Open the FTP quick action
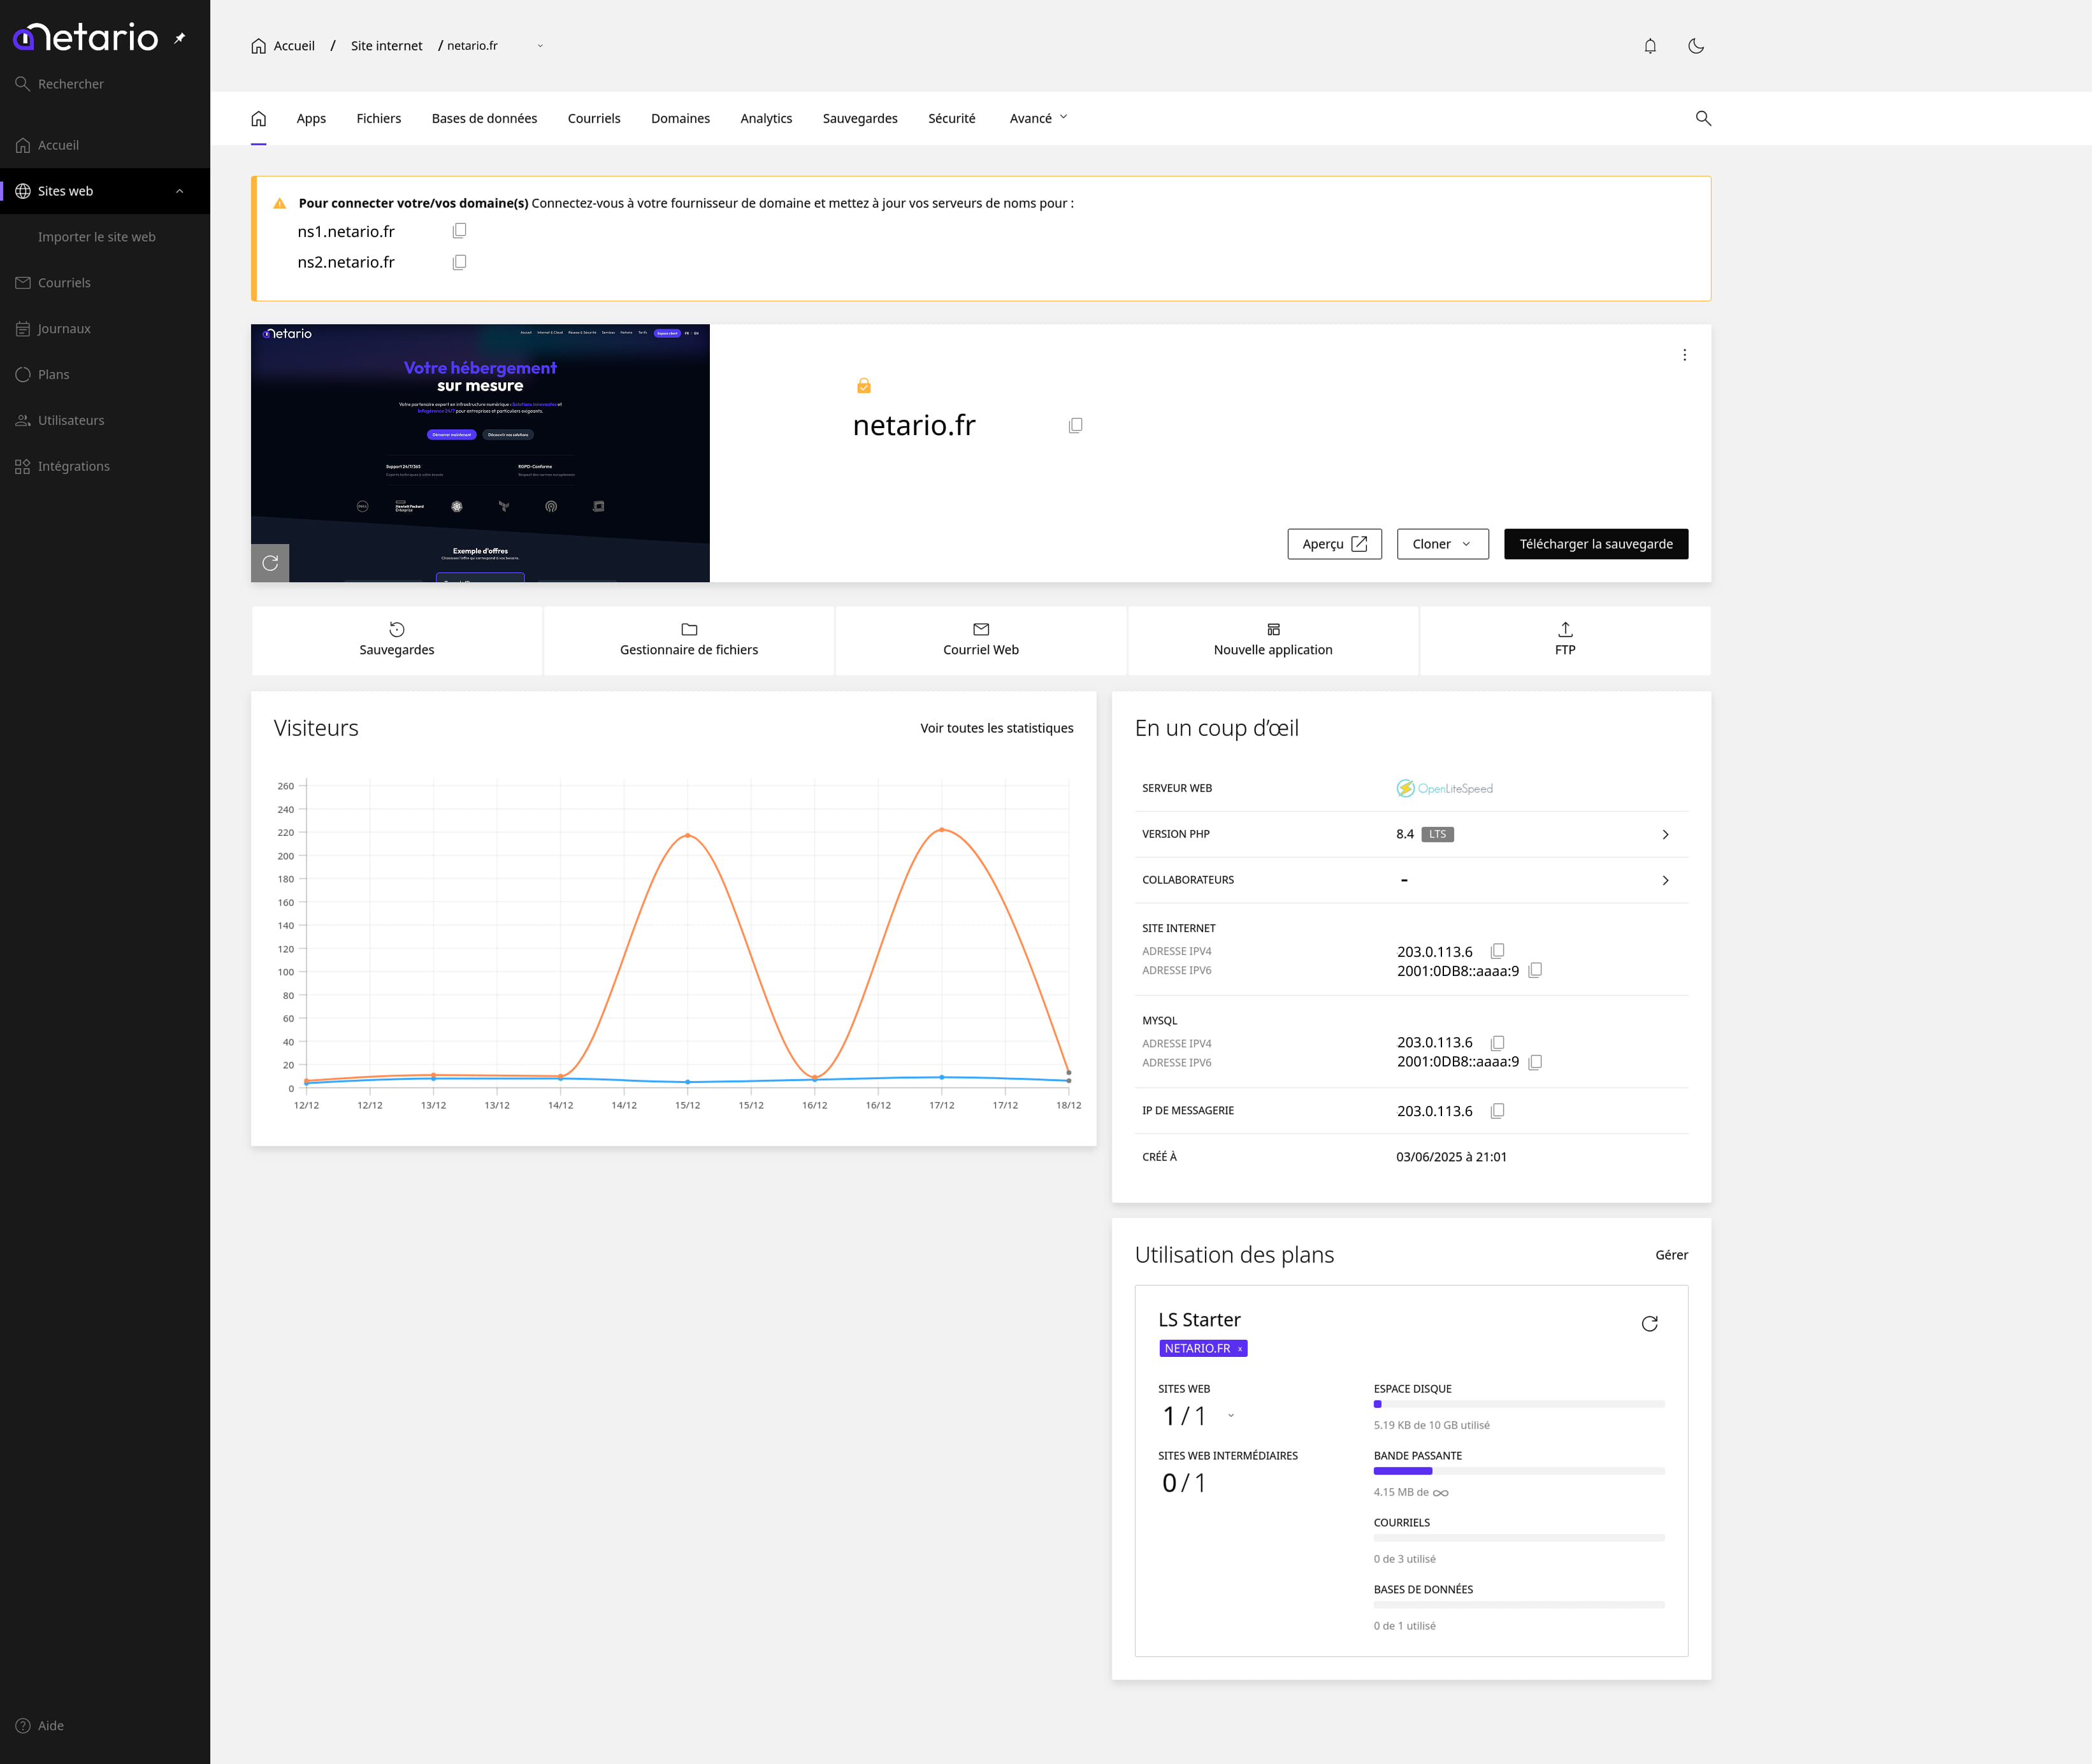 (1564, 640)
